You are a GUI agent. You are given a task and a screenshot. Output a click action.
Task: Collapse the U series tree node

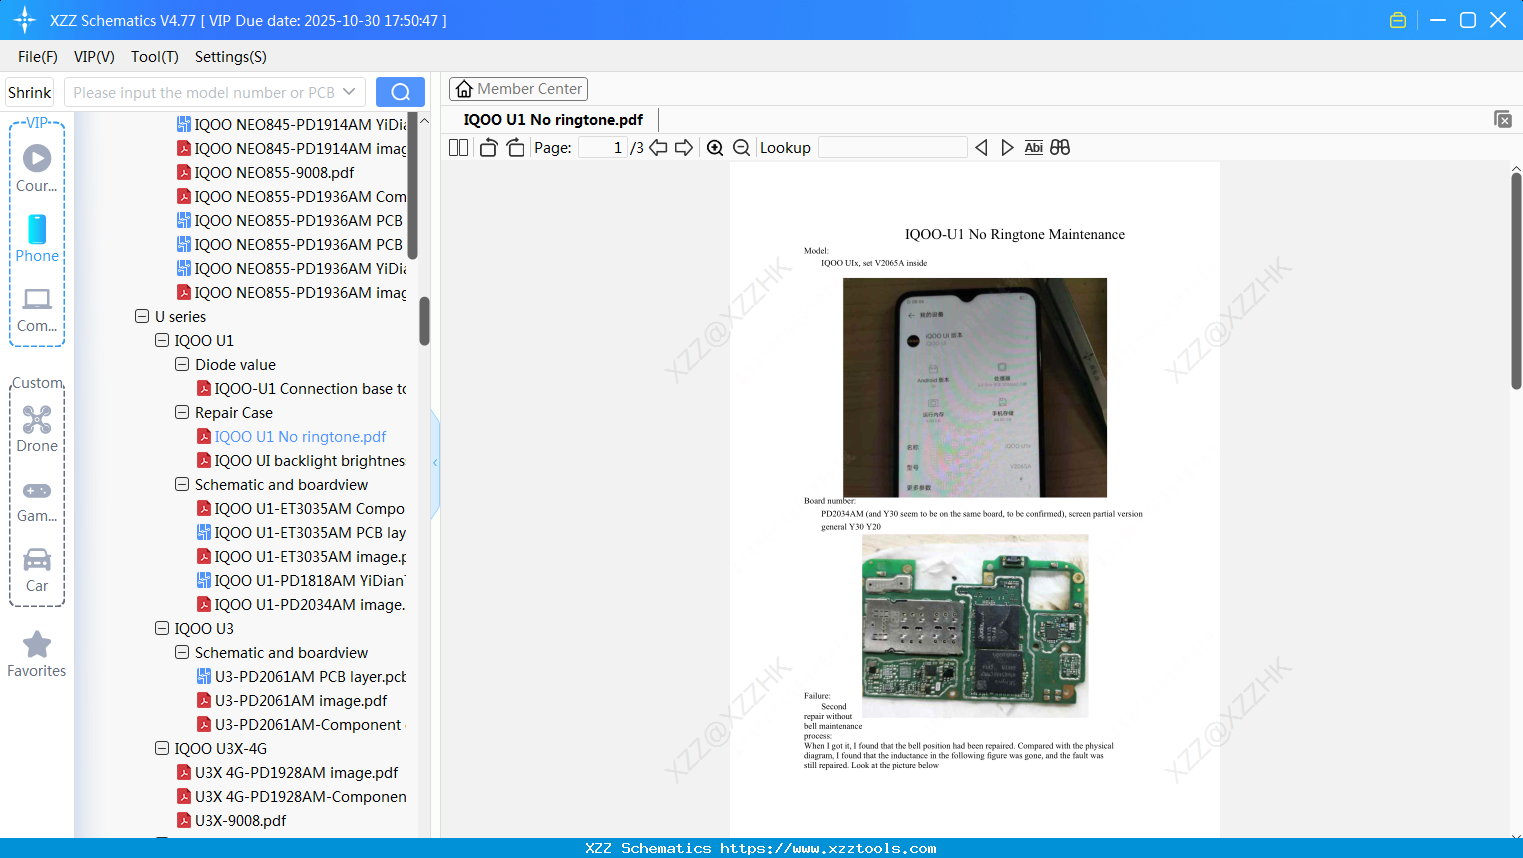[x=142, y=316]
